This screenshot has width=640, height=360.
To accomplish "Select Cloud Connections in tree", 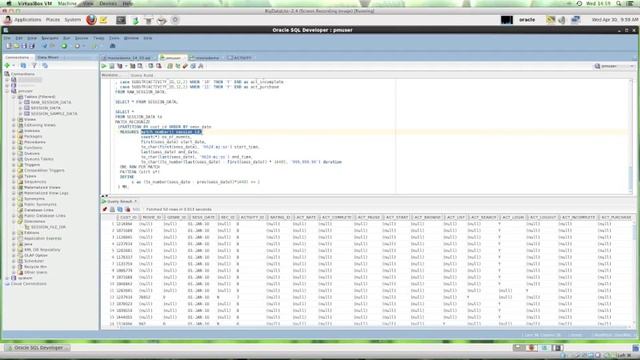I will (x=29, y=284).
